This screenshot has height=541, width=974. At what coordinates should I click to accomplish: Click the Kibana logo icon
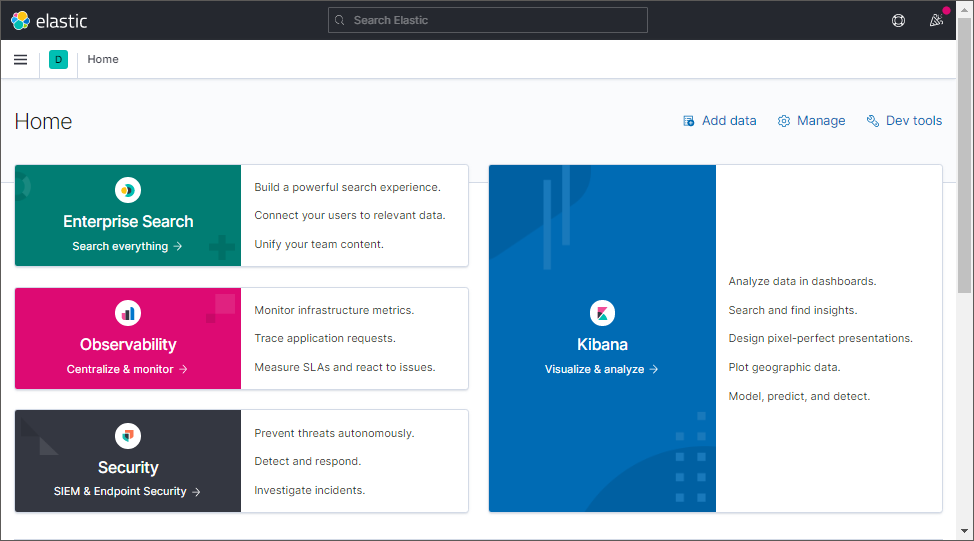(x=602, y=312)
